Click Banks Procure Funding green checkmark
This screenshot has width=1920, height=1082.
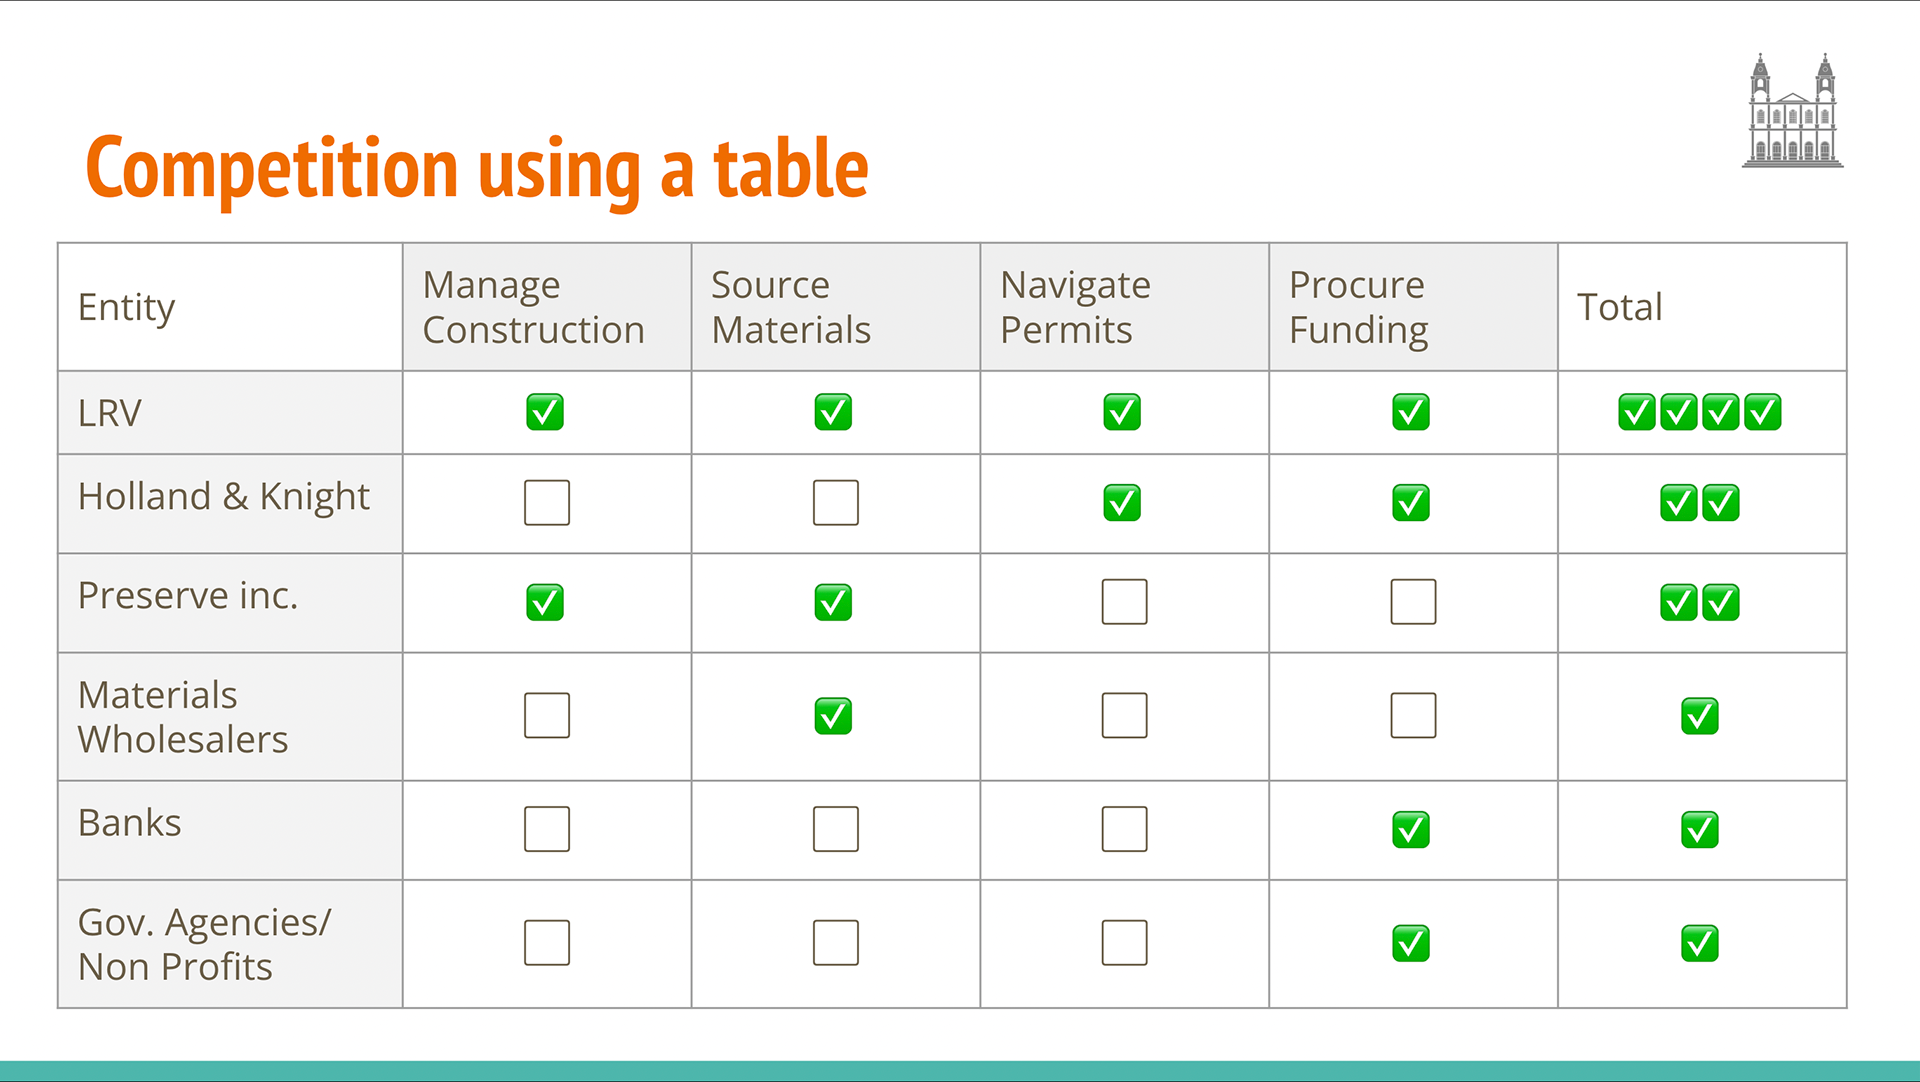pyautogui.click(x=1411, y=829)
